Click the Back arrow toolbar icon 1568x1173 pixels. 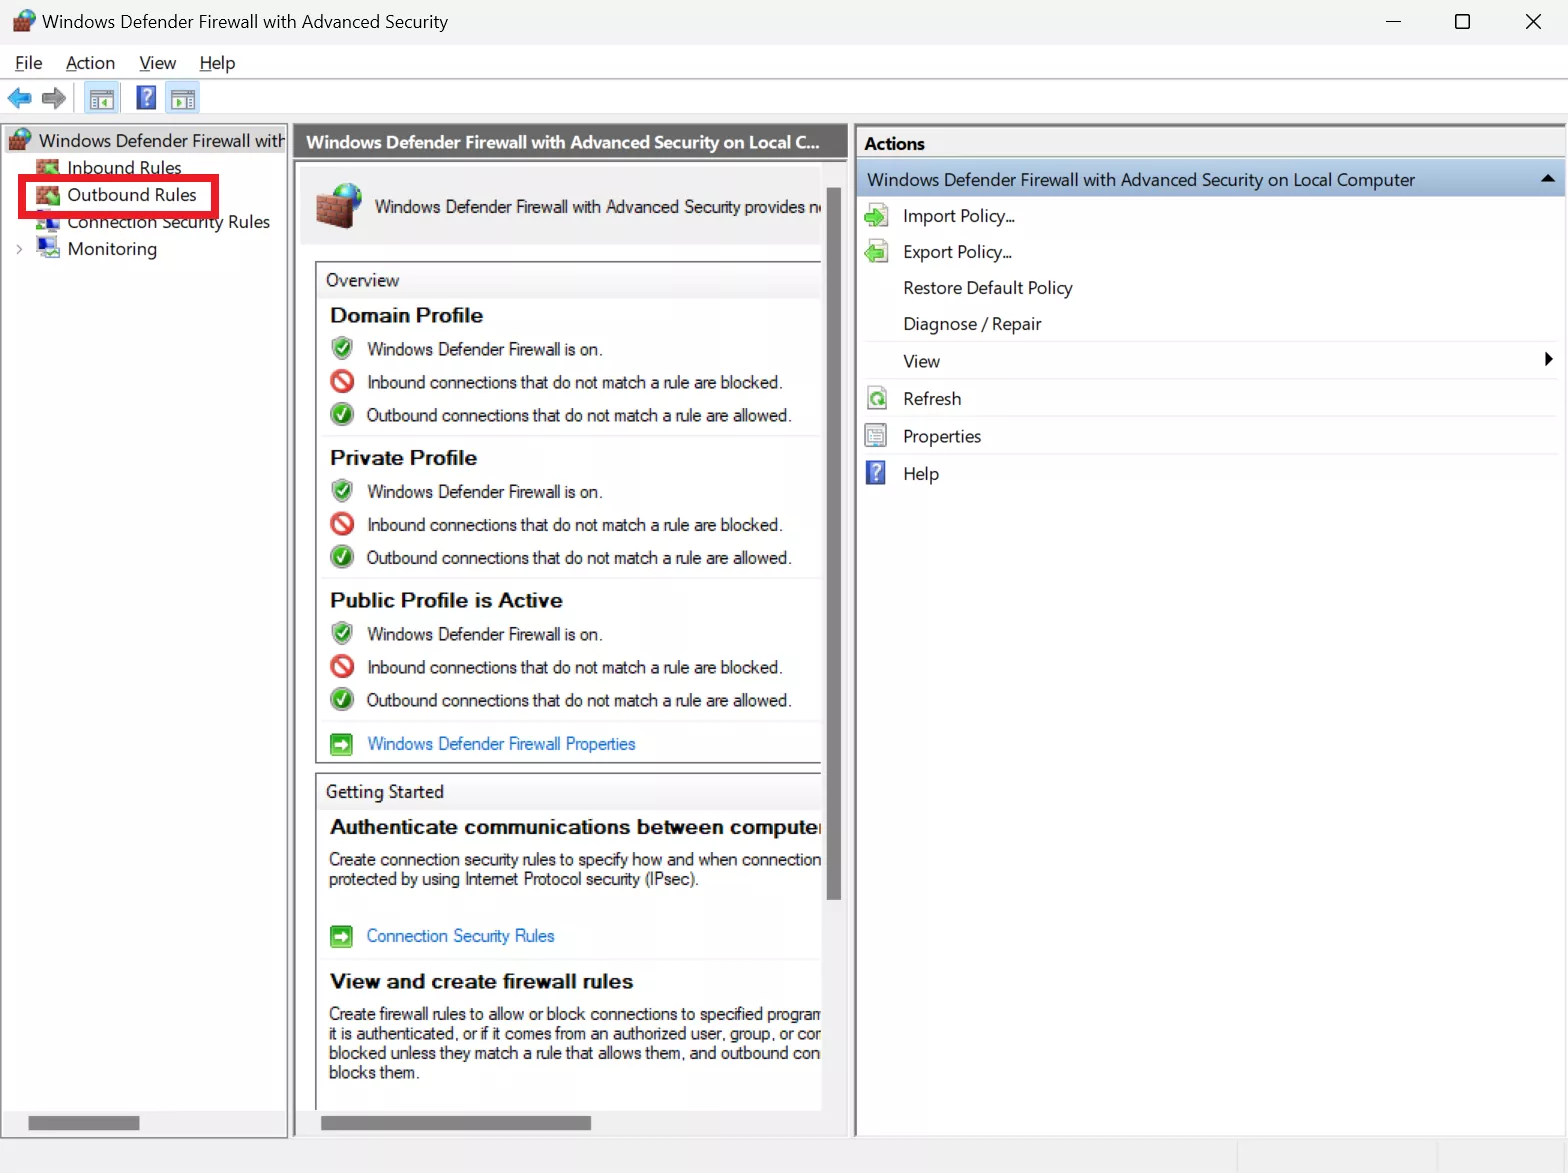(x=19, y=98)
